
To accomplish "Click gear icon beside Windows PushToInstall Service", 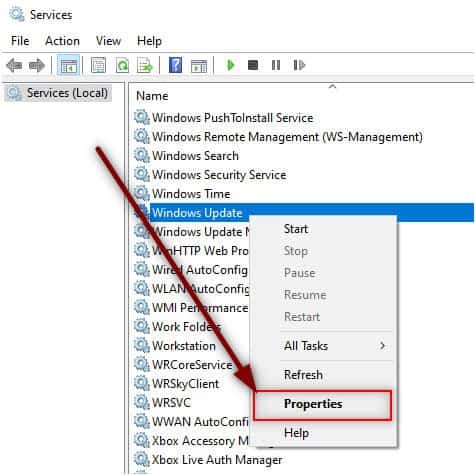I will [142, 117].
